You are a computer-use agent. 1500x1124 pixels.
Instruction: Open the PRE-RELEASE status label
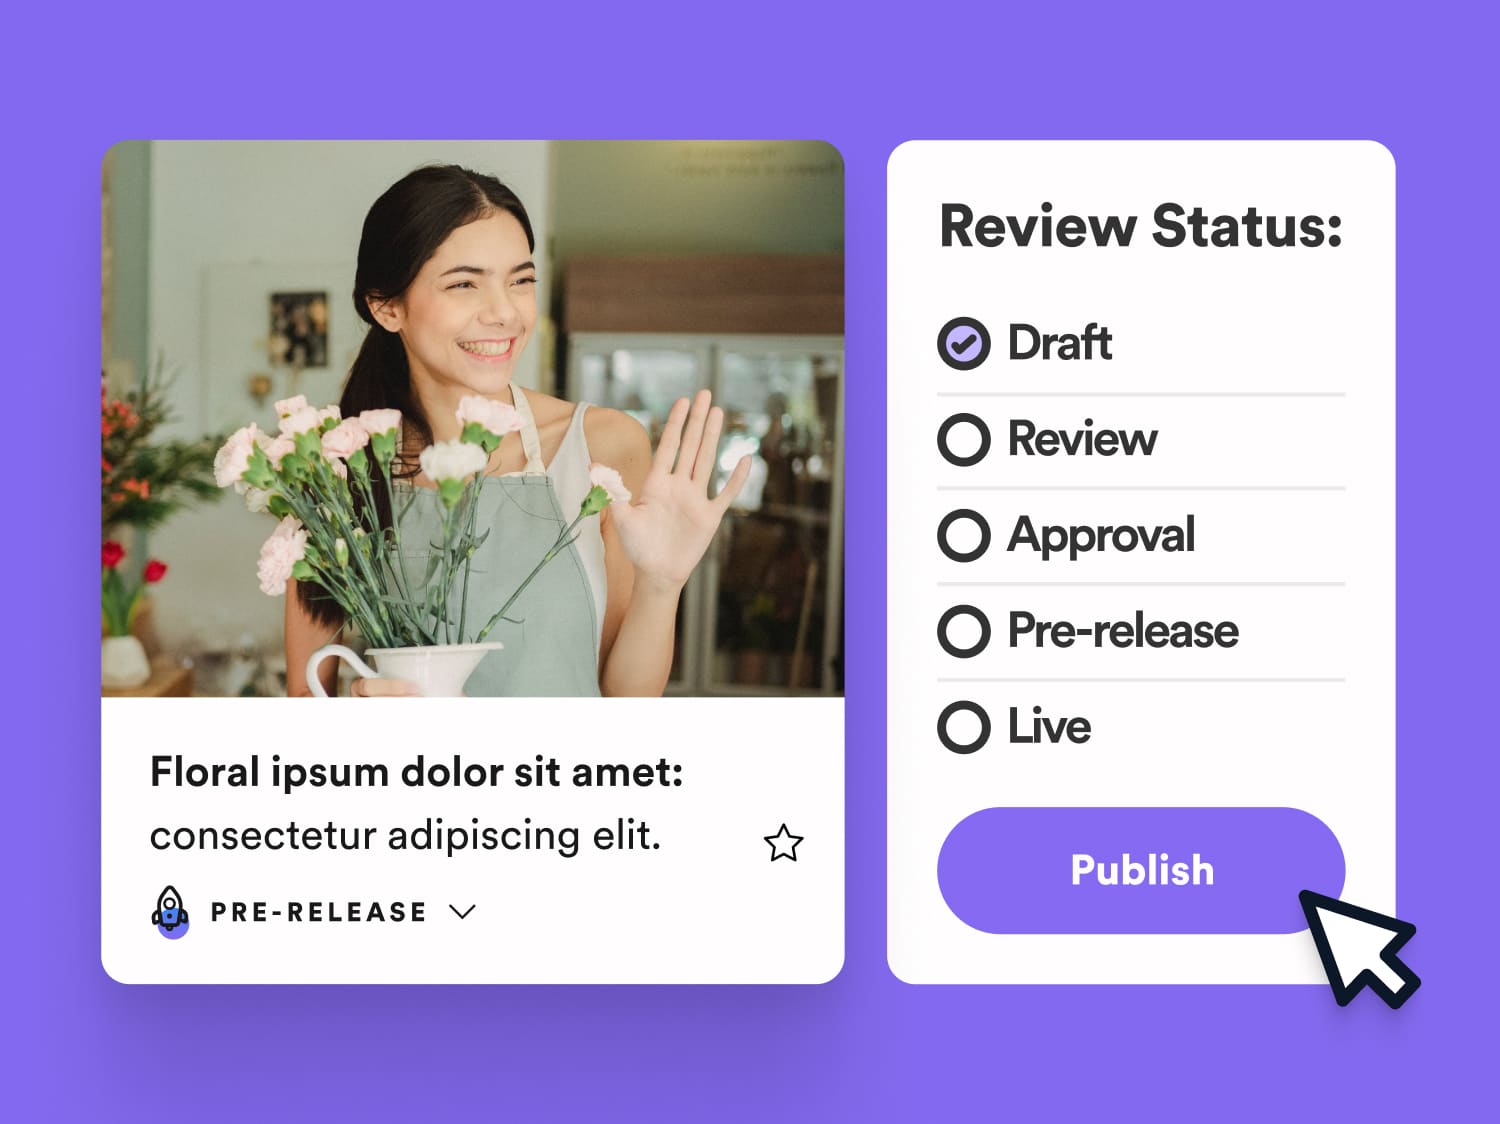click(318, 912)
